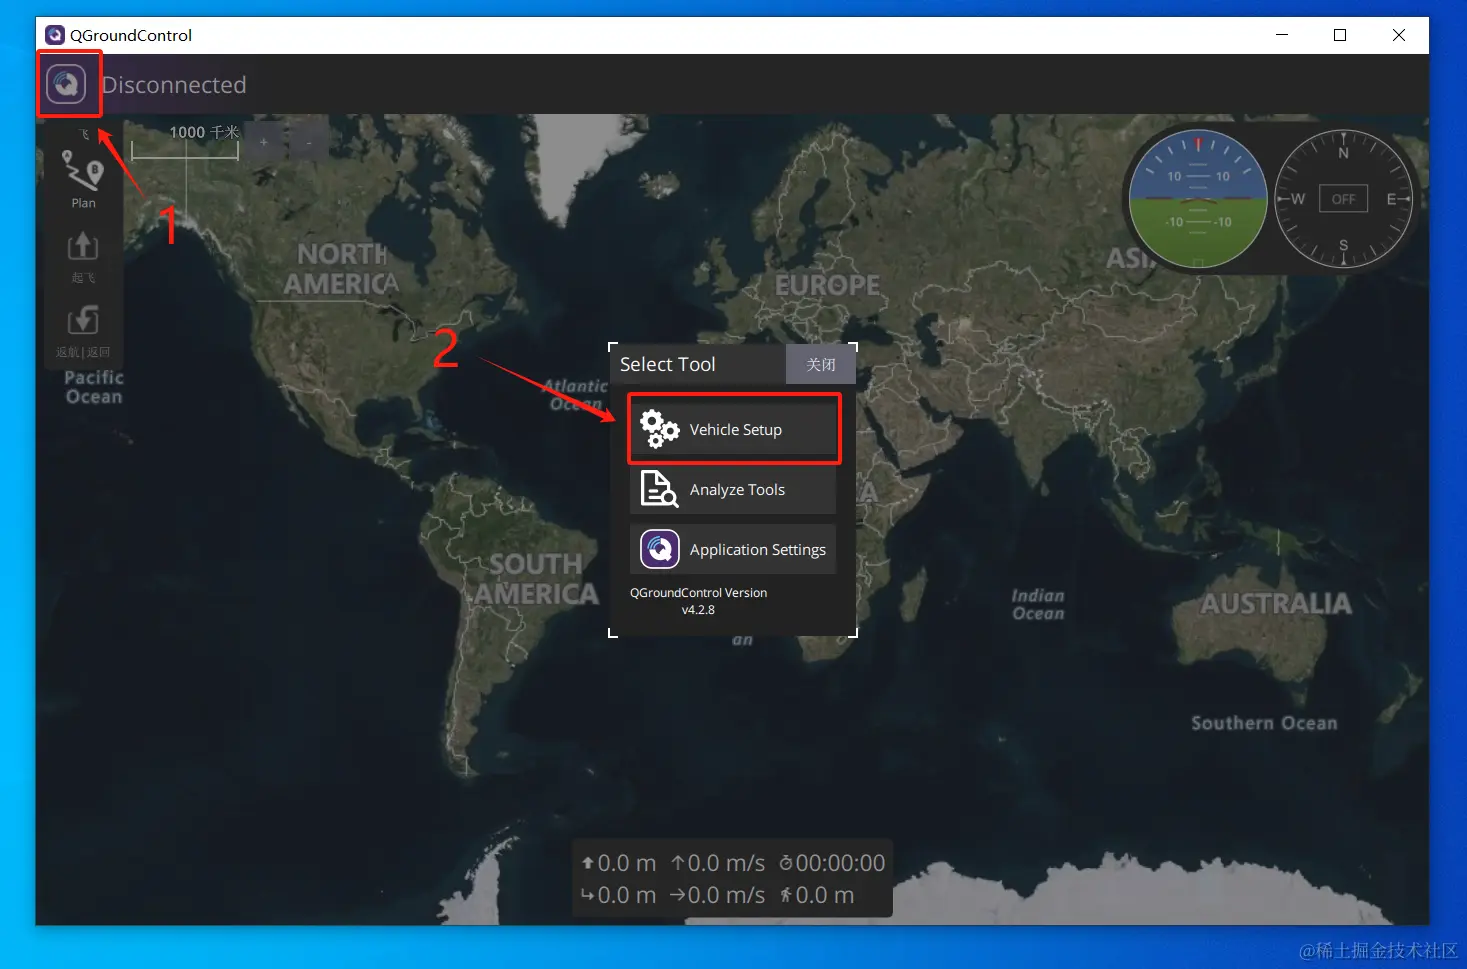Click the Vehicle Setup gears icon
The image size is (1467, 969).
(659, 429)
